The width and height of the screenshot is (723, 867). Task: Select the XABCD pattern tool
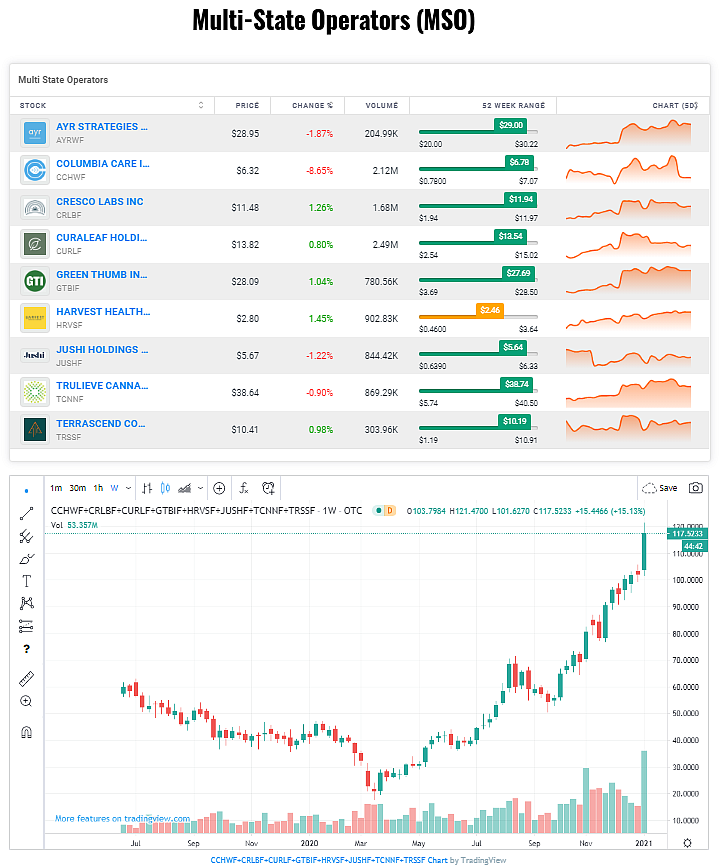(26, 603)
